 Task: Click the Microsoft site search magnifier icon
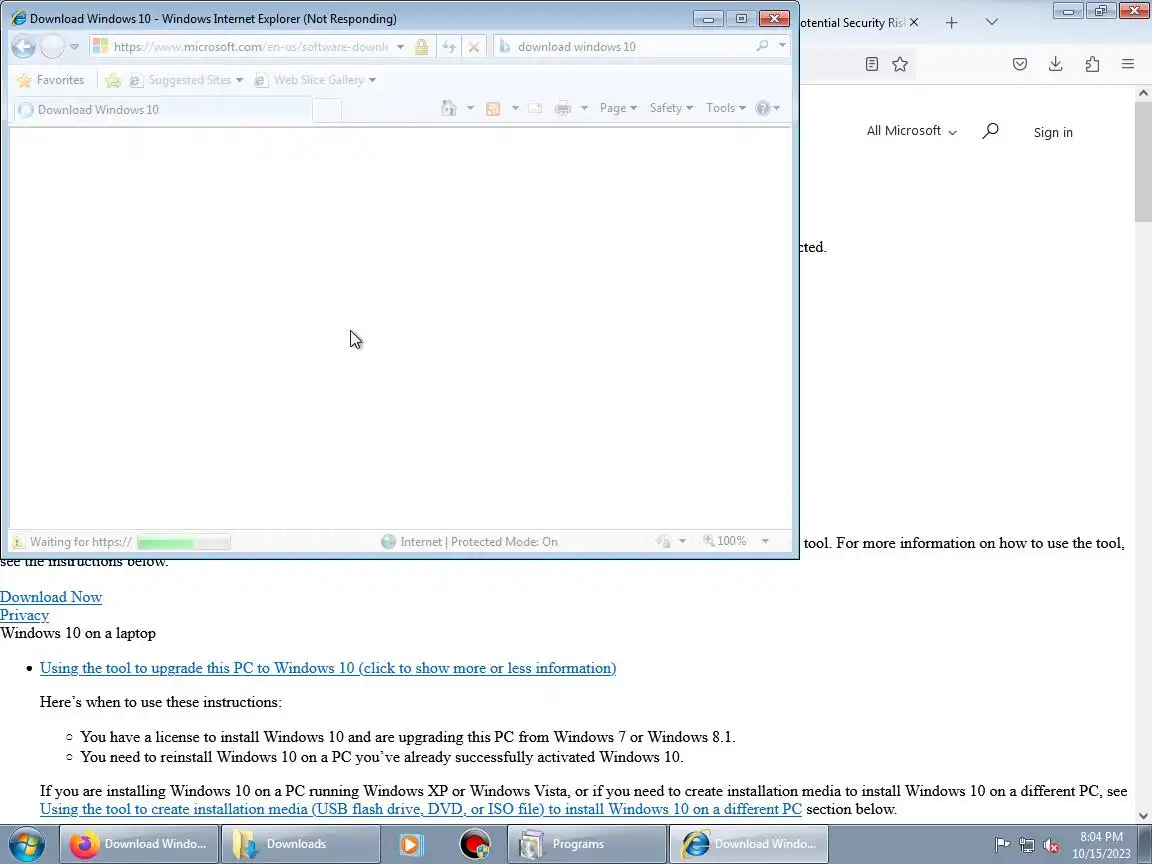click(x=990, y=131)
